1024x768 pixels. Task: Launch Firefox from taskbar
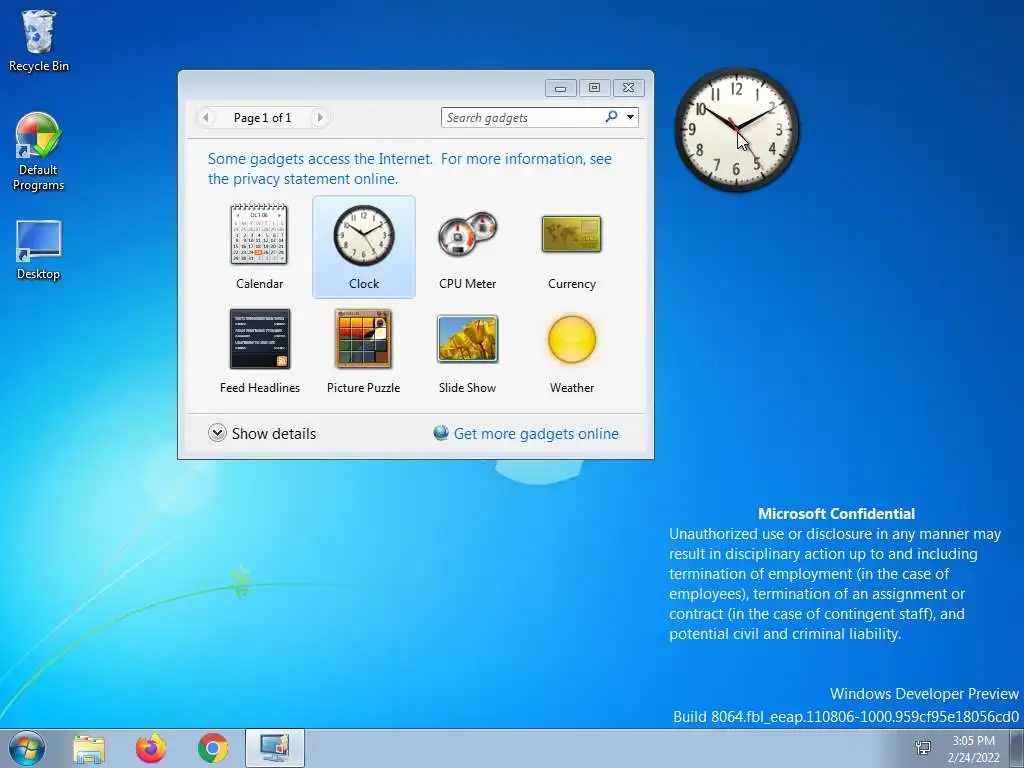[x=151, y=748]
